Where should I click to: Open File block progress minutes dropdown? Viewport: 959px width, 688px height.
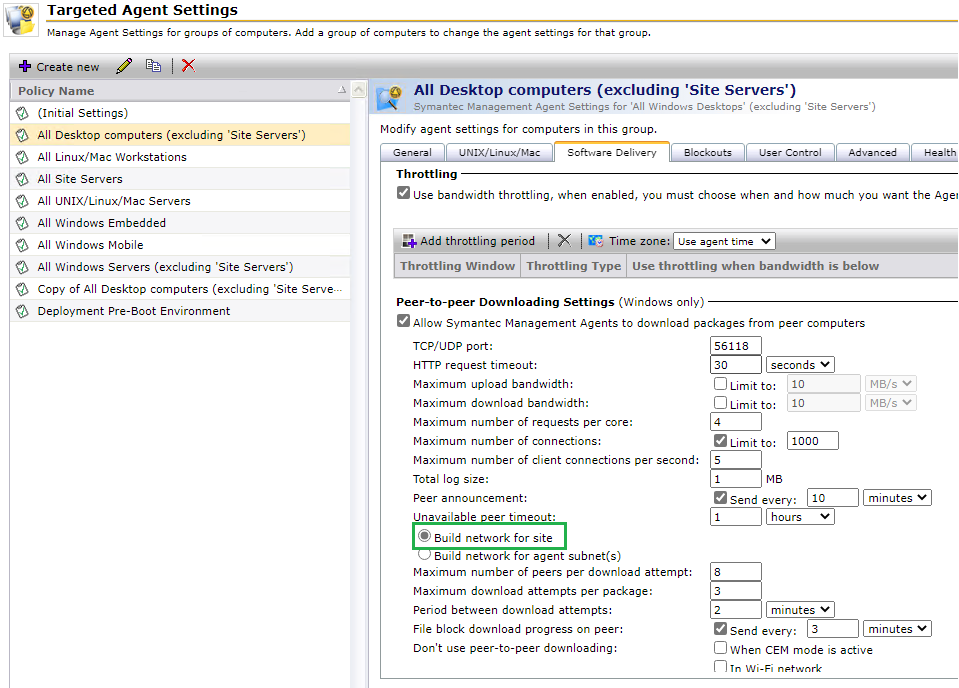(897, 629)
